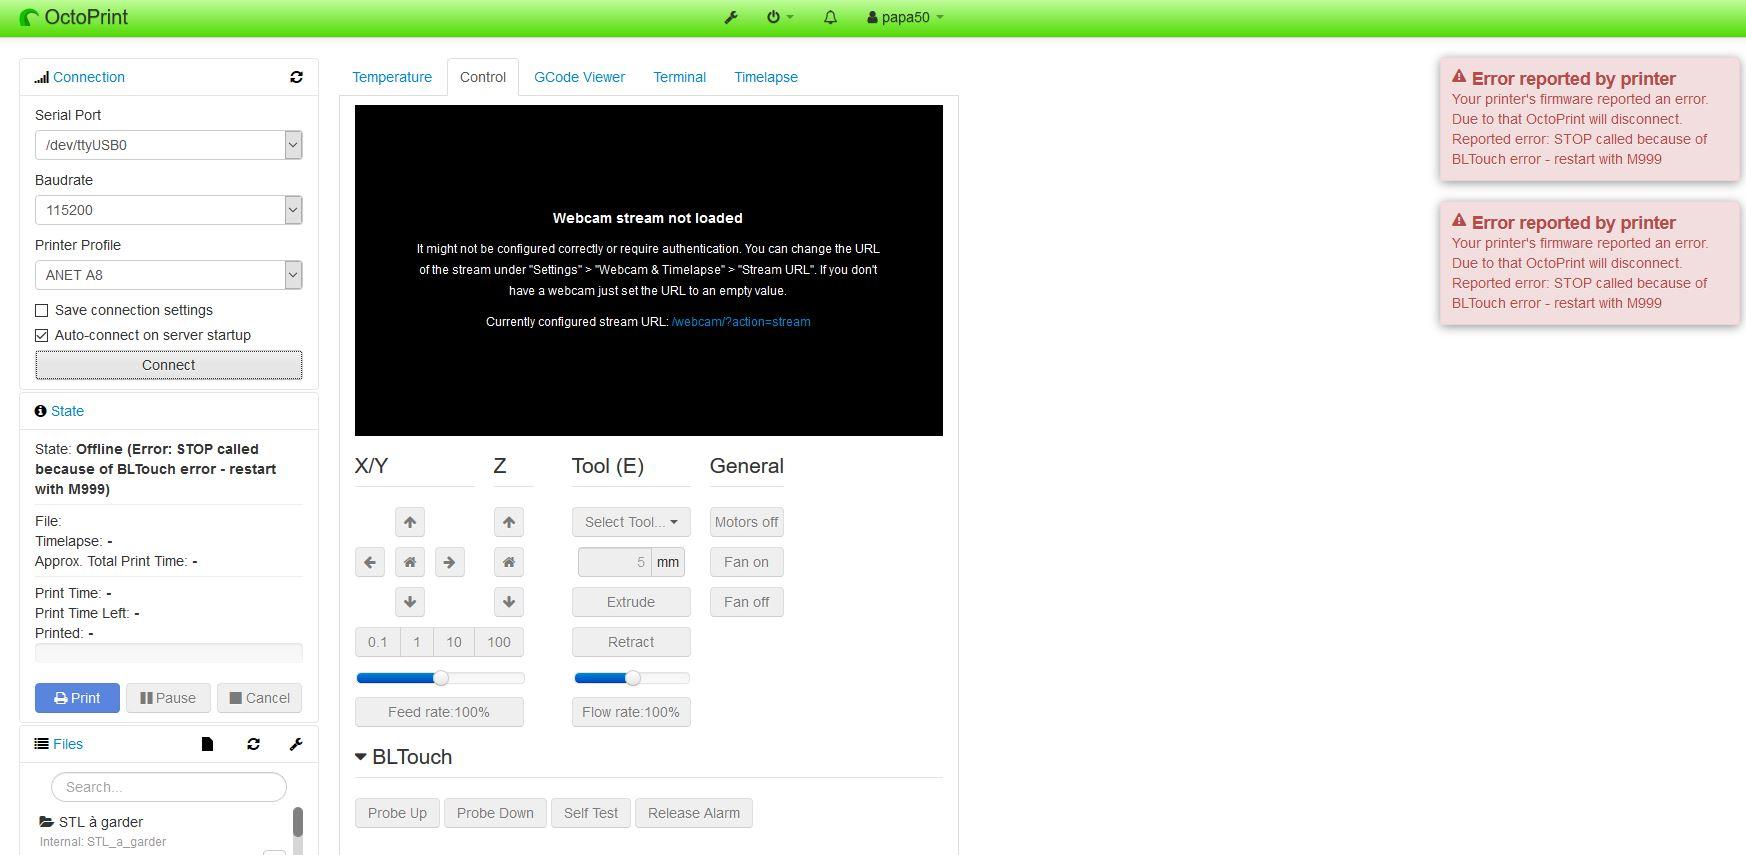Switch to the GCode Viewer tab
Image resolution: width=1746 pixels, height=855 pixels.
[x=579, y=77]
